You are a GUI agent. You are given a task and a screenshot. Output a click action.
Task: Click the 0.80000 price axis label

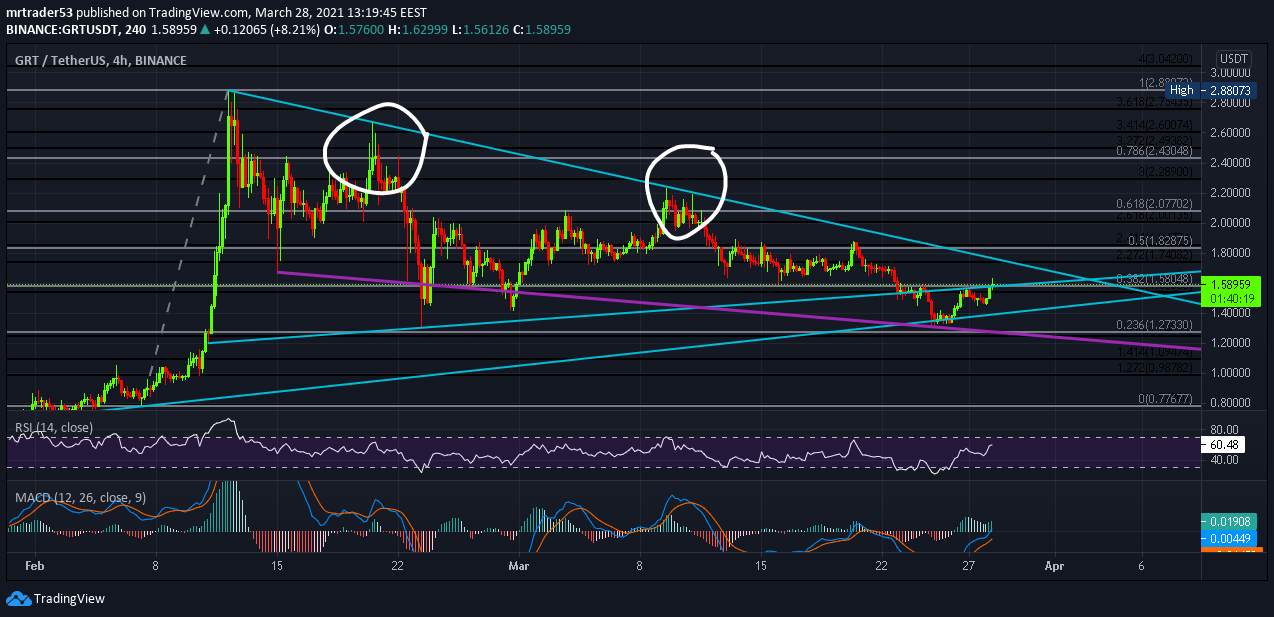[x=1231, y=403]
